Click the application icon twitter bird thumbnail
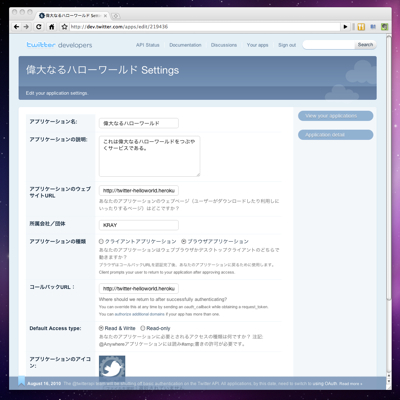This screenshot has height=400, width=400. point(112,368)
